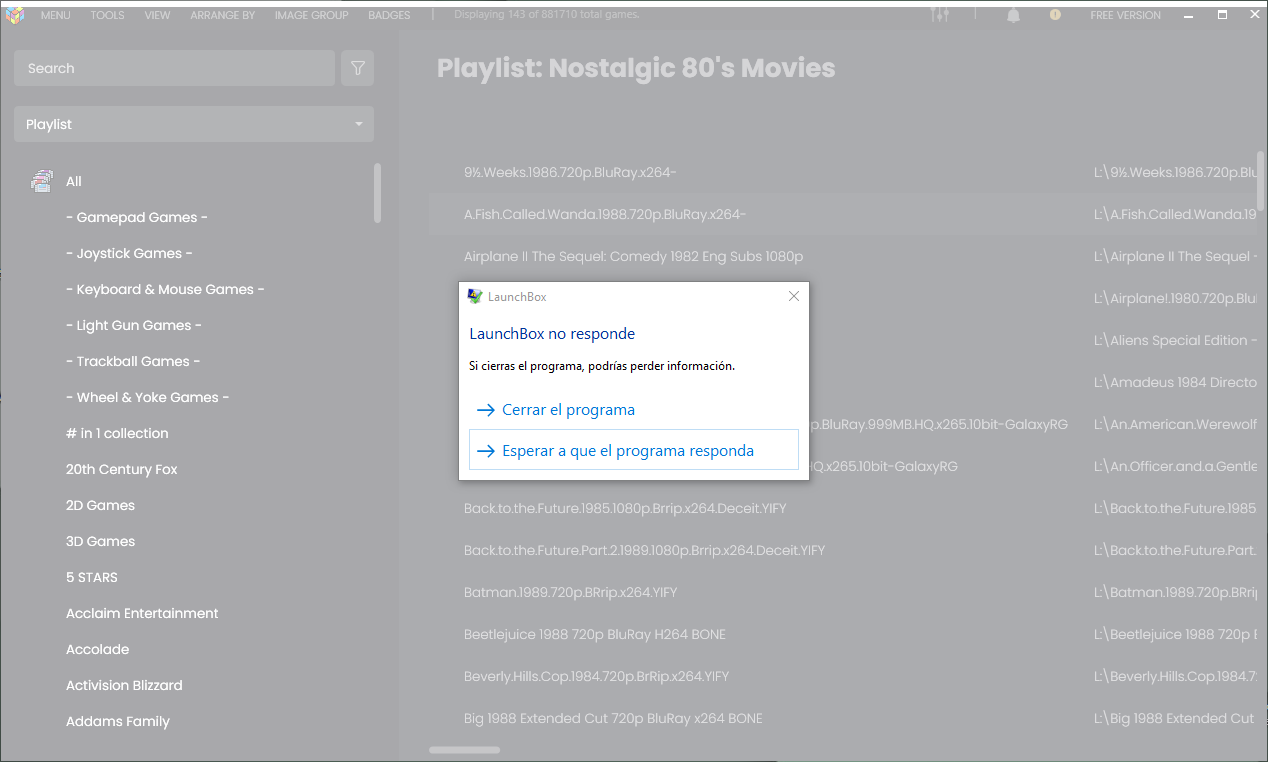Screen dimensions: 1268x762
Task: Click the horizontal scrollbar at the bottom
Action: [x=464, y=750]
